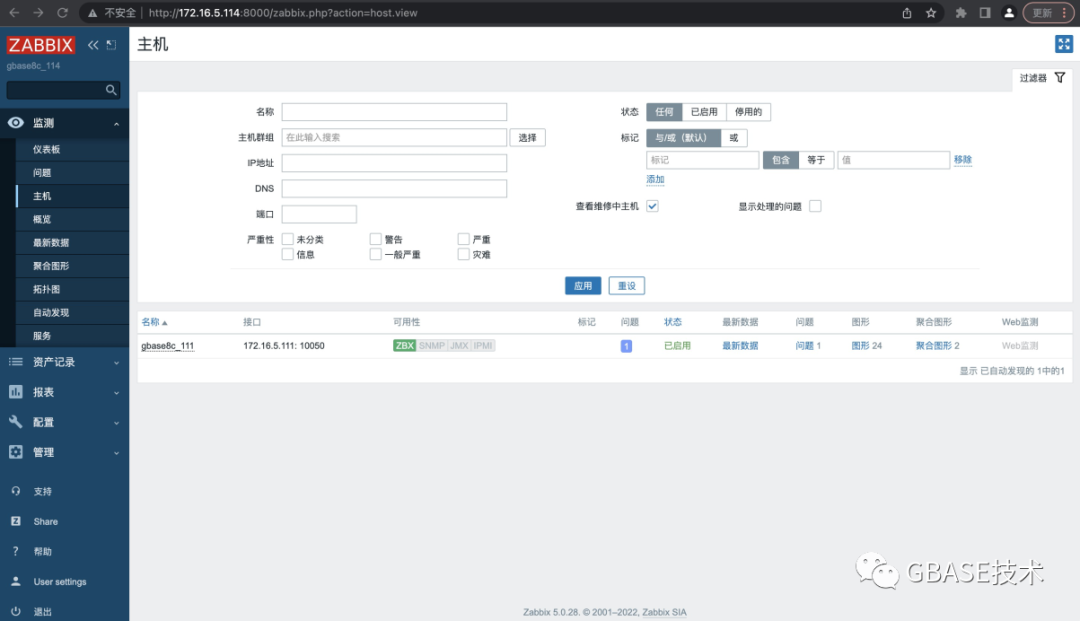Click the gear icon for 管理
The height and width of the screenshot is (621, 1080).
point(16,452)
